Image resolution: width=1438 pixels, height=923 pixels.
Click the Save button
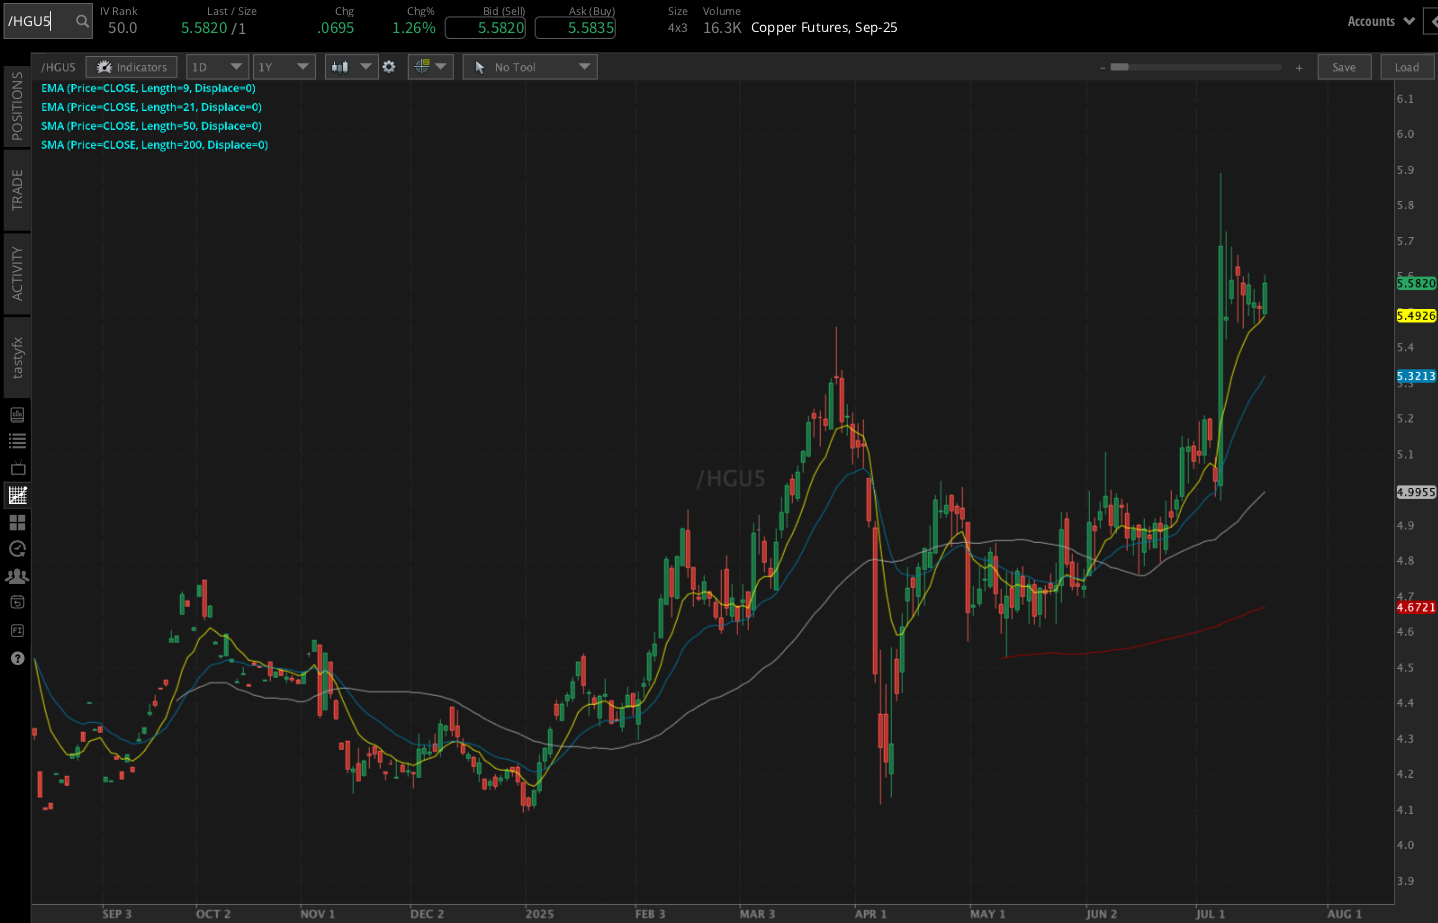coord(1344,67)
